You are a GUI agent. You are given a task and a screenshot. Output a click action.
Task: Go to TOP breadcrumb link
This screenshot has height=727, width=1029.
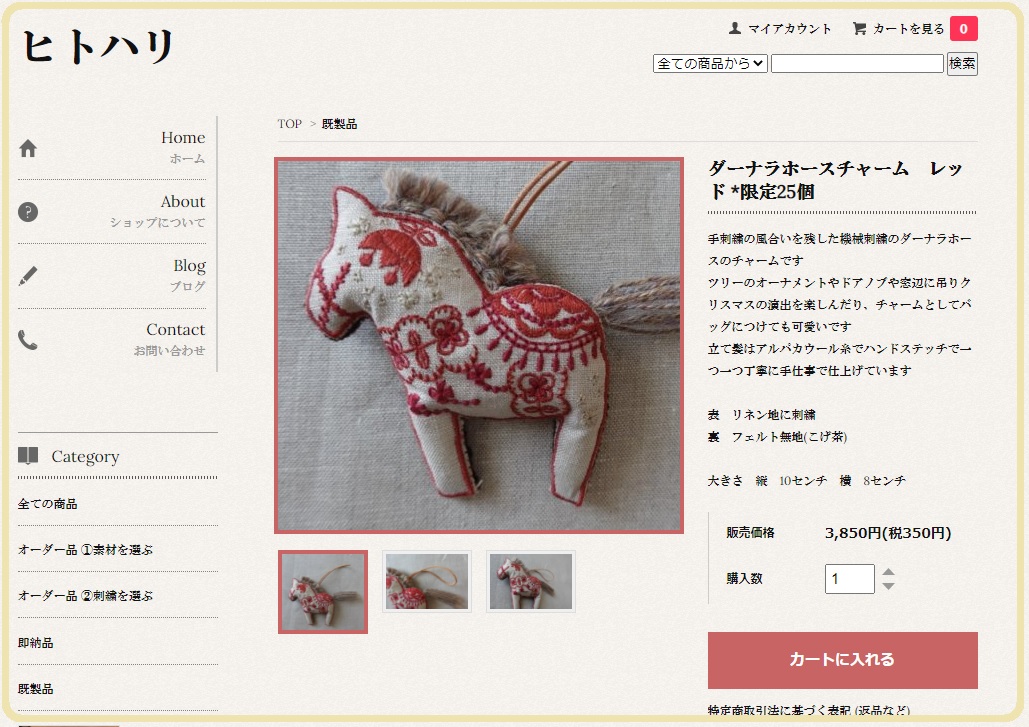(x=289, y=124)
